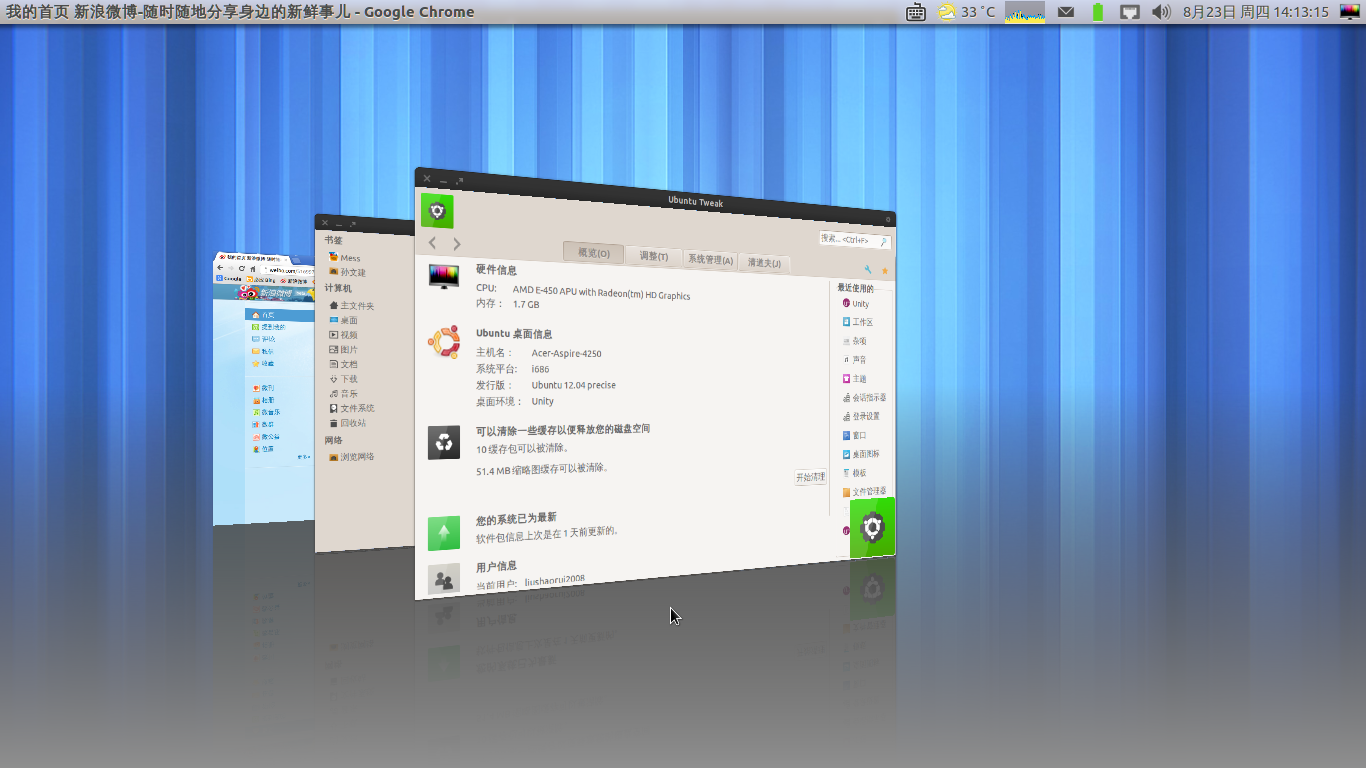Viewport: 1366px width, 768px height.
Task: Open 文档 in file manager sidebar
Action: click(343, 365)
